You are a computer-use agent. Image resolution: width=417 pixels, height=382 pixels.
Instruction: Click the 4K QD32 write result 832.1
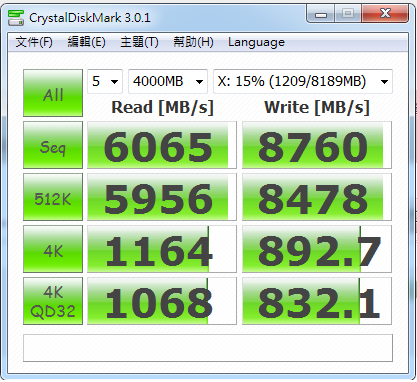(x=317, y=301)
